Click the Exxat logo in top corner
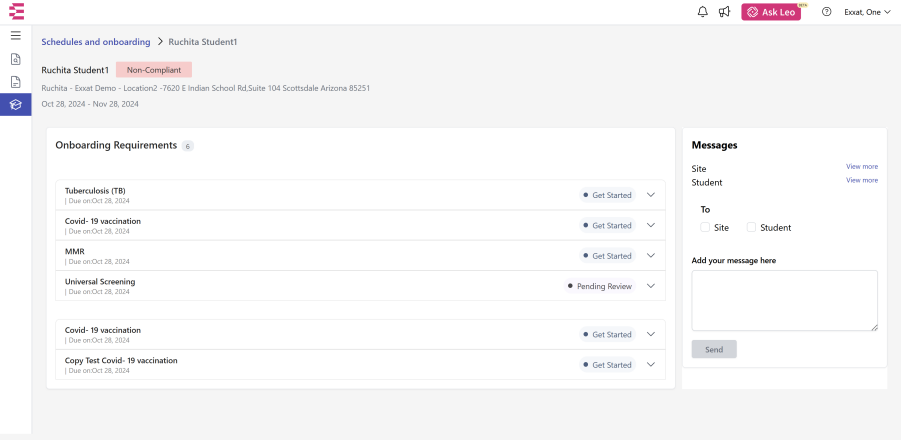The height and width of the screenshot is (440, 902). [16, 12]
